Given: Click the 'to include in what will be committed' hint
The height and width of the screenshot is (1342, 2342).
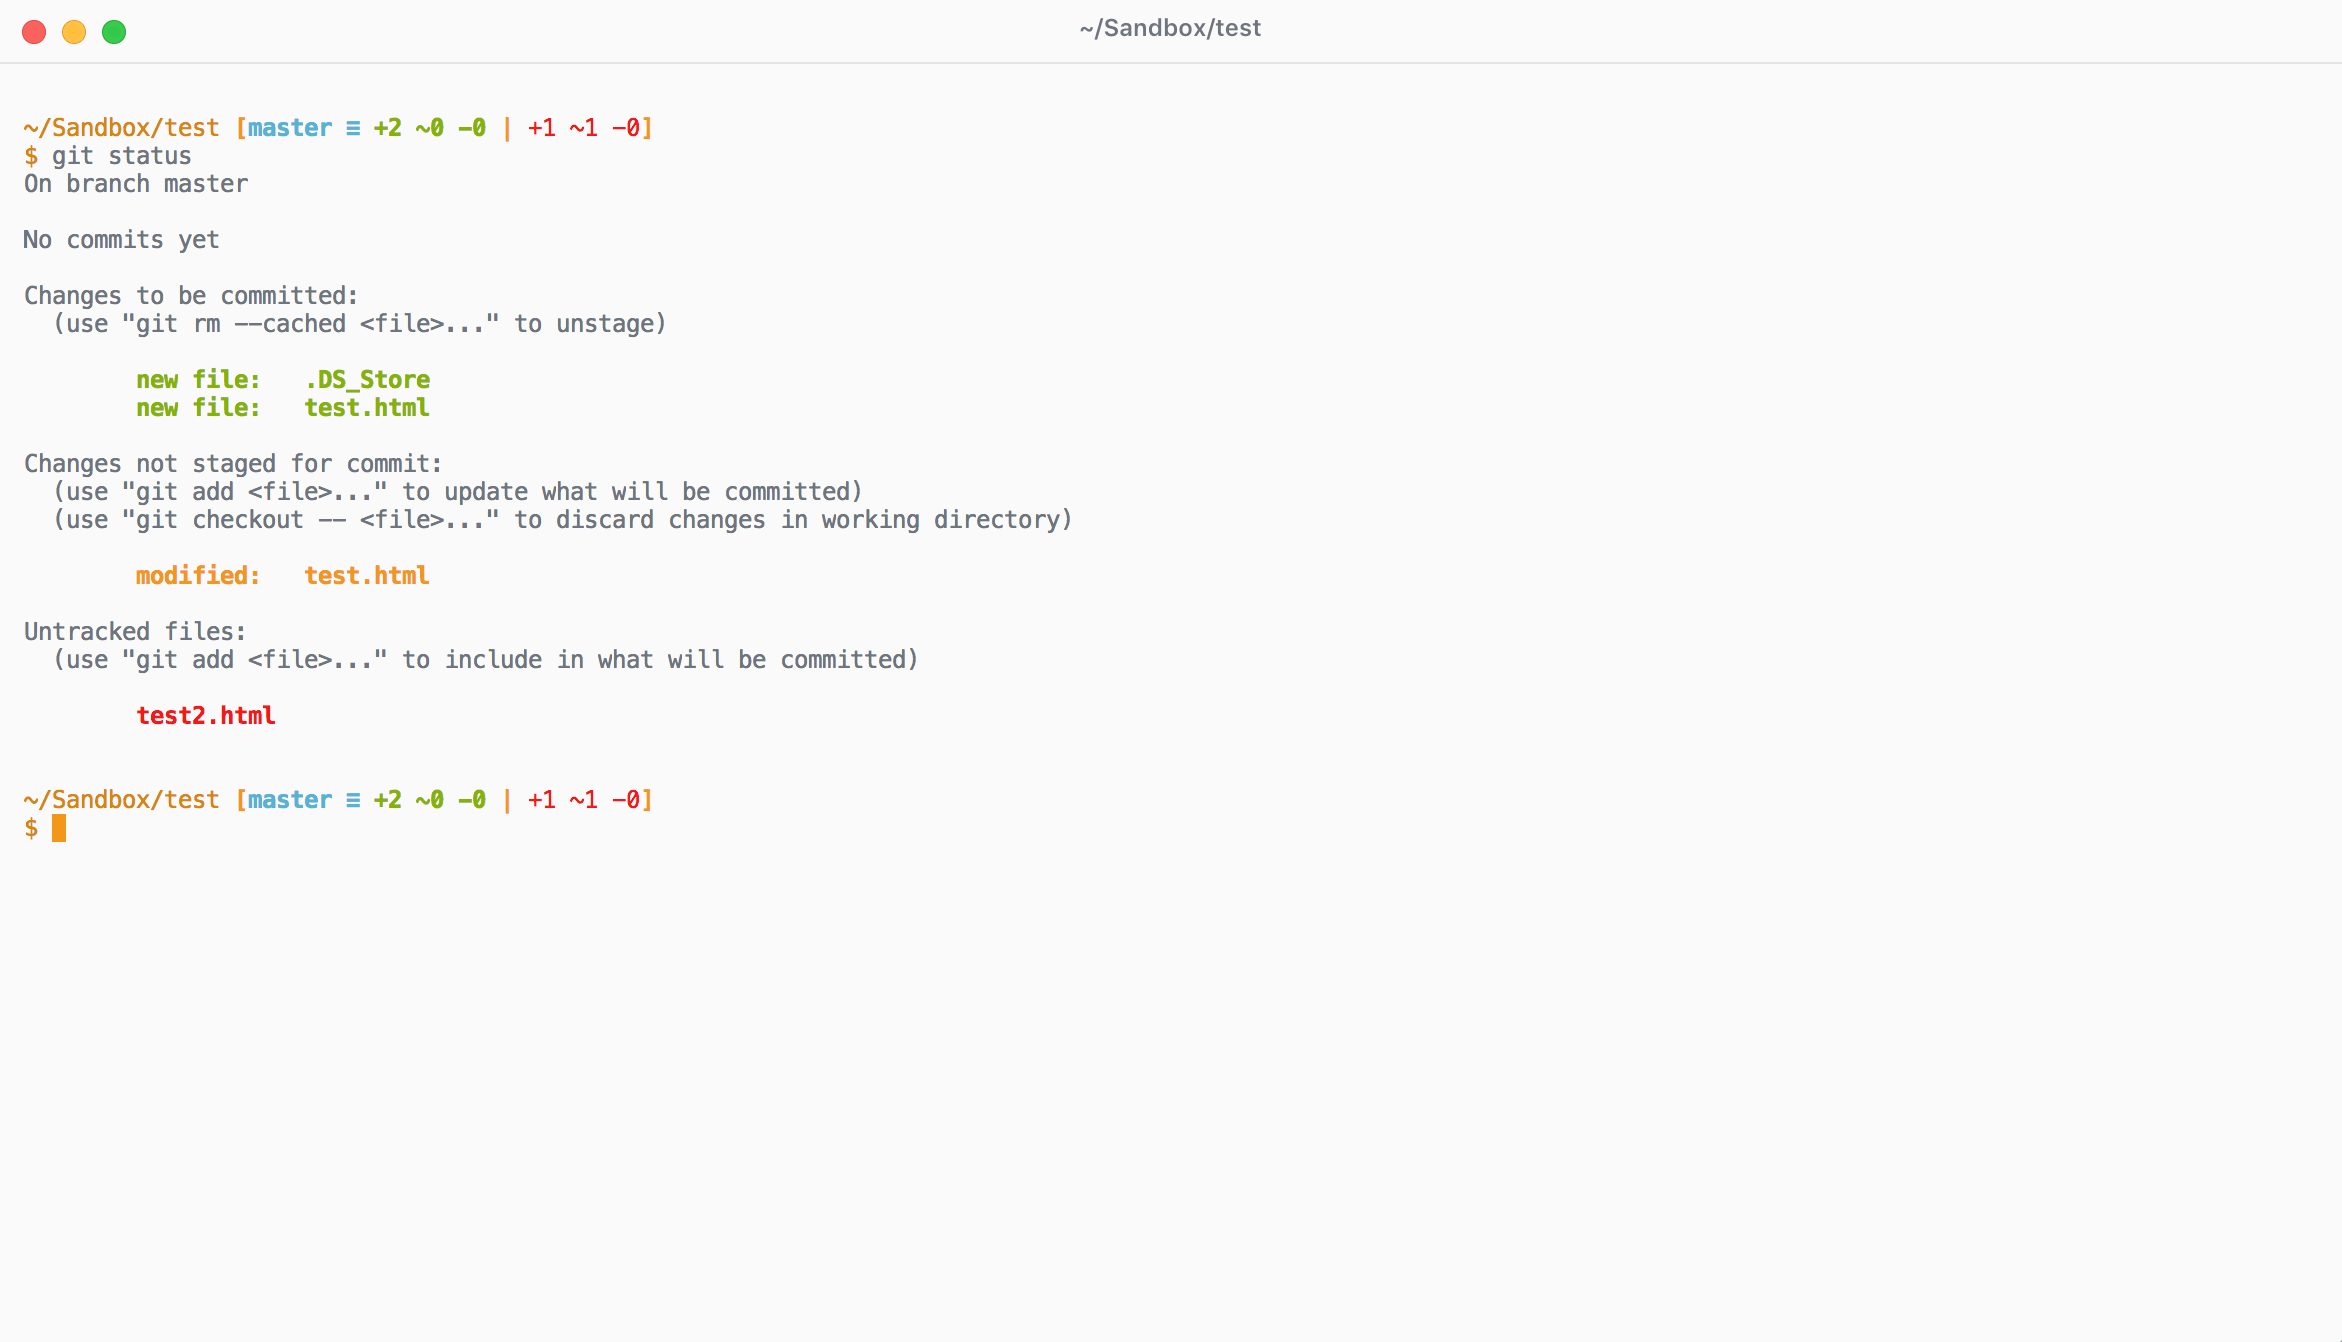Looking at the screenshot, I should 486,660.
